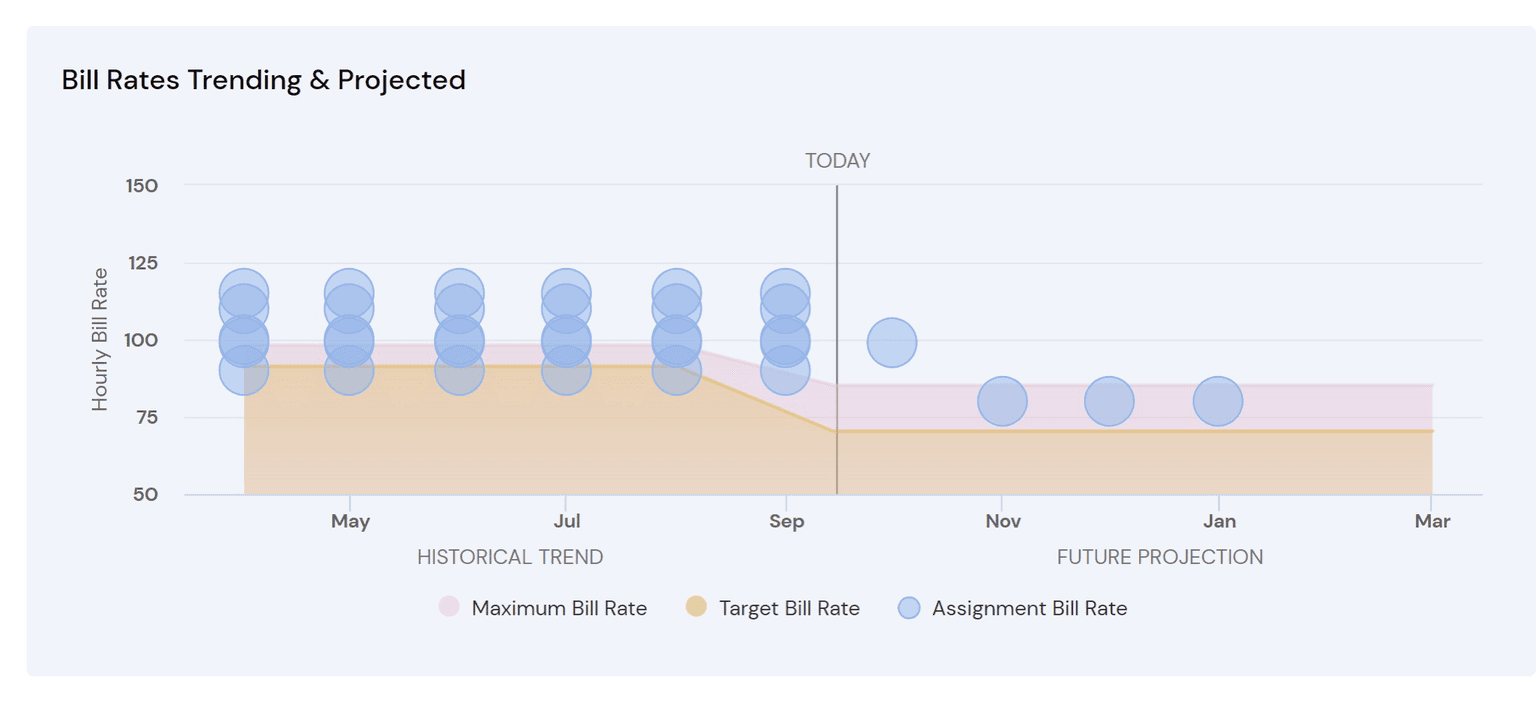Click the FUTURE PROJECTION label
The image size is (1536, 703).
(1160, 557)
